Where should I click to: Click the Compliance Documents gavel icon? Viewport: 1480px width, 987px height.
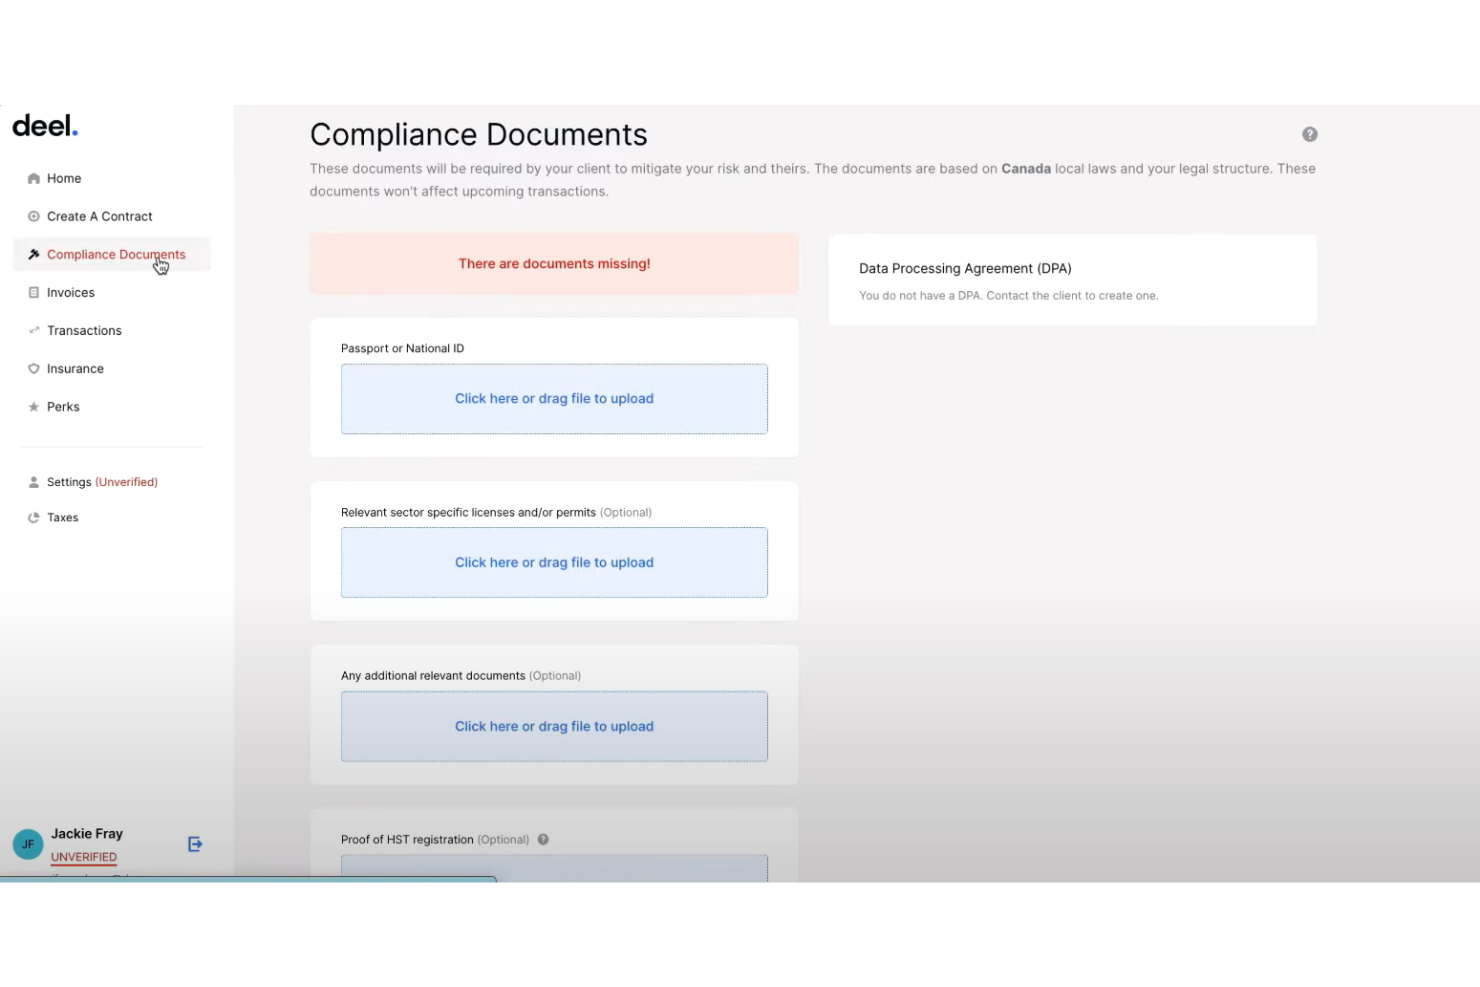[x=33, y=254]
